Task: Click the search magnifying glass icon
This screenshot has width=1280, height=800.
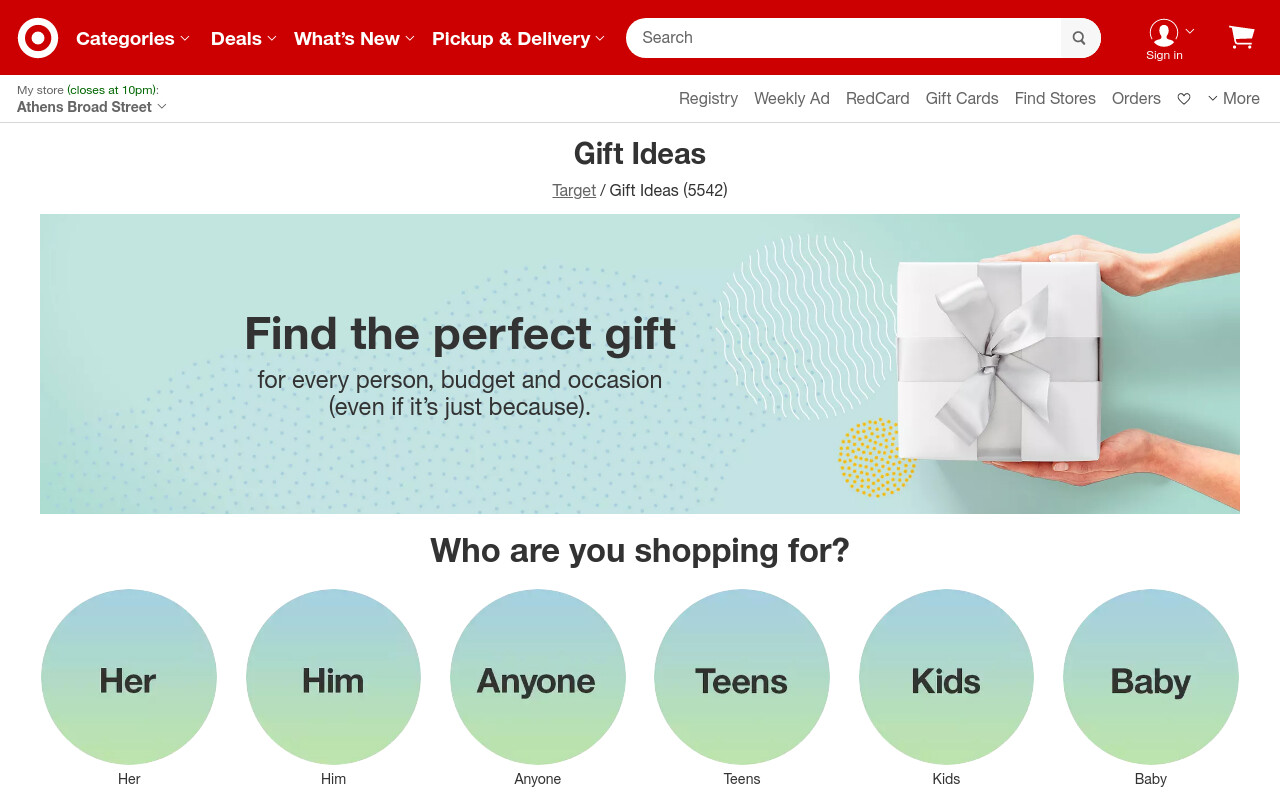Action: [1079, 38]
